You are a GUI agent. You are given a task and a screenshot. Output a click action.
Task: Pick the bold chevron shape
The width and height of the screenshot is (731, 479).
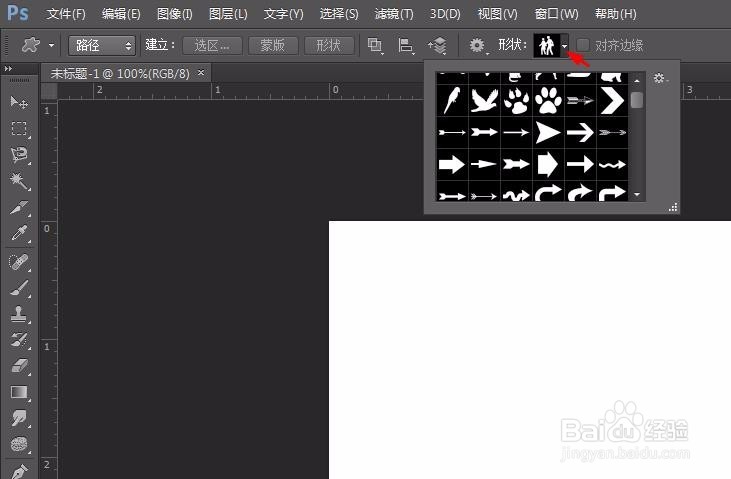pyautogui.click(x=612, y=100)
